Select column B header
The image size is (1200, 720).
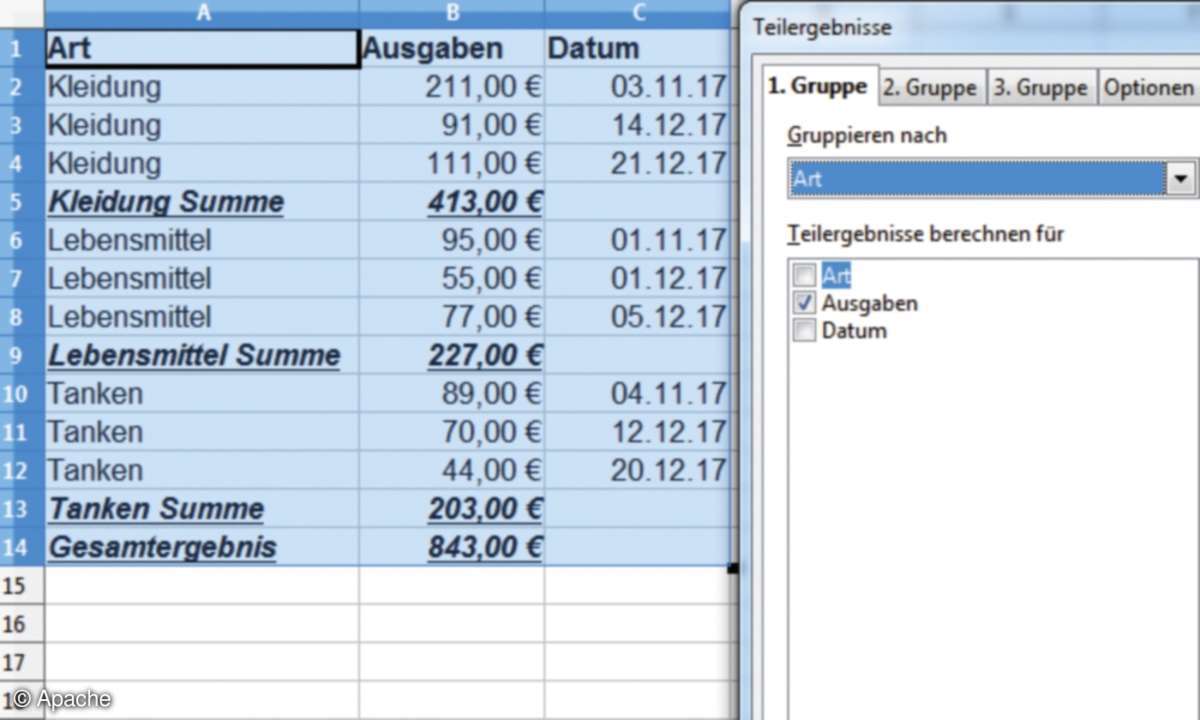452,13
